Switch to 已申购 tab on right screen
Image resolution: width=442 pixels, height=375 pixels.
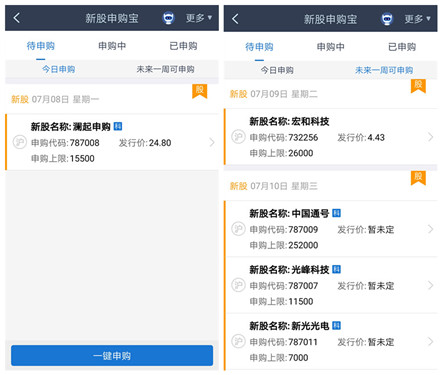coord(402,47)
